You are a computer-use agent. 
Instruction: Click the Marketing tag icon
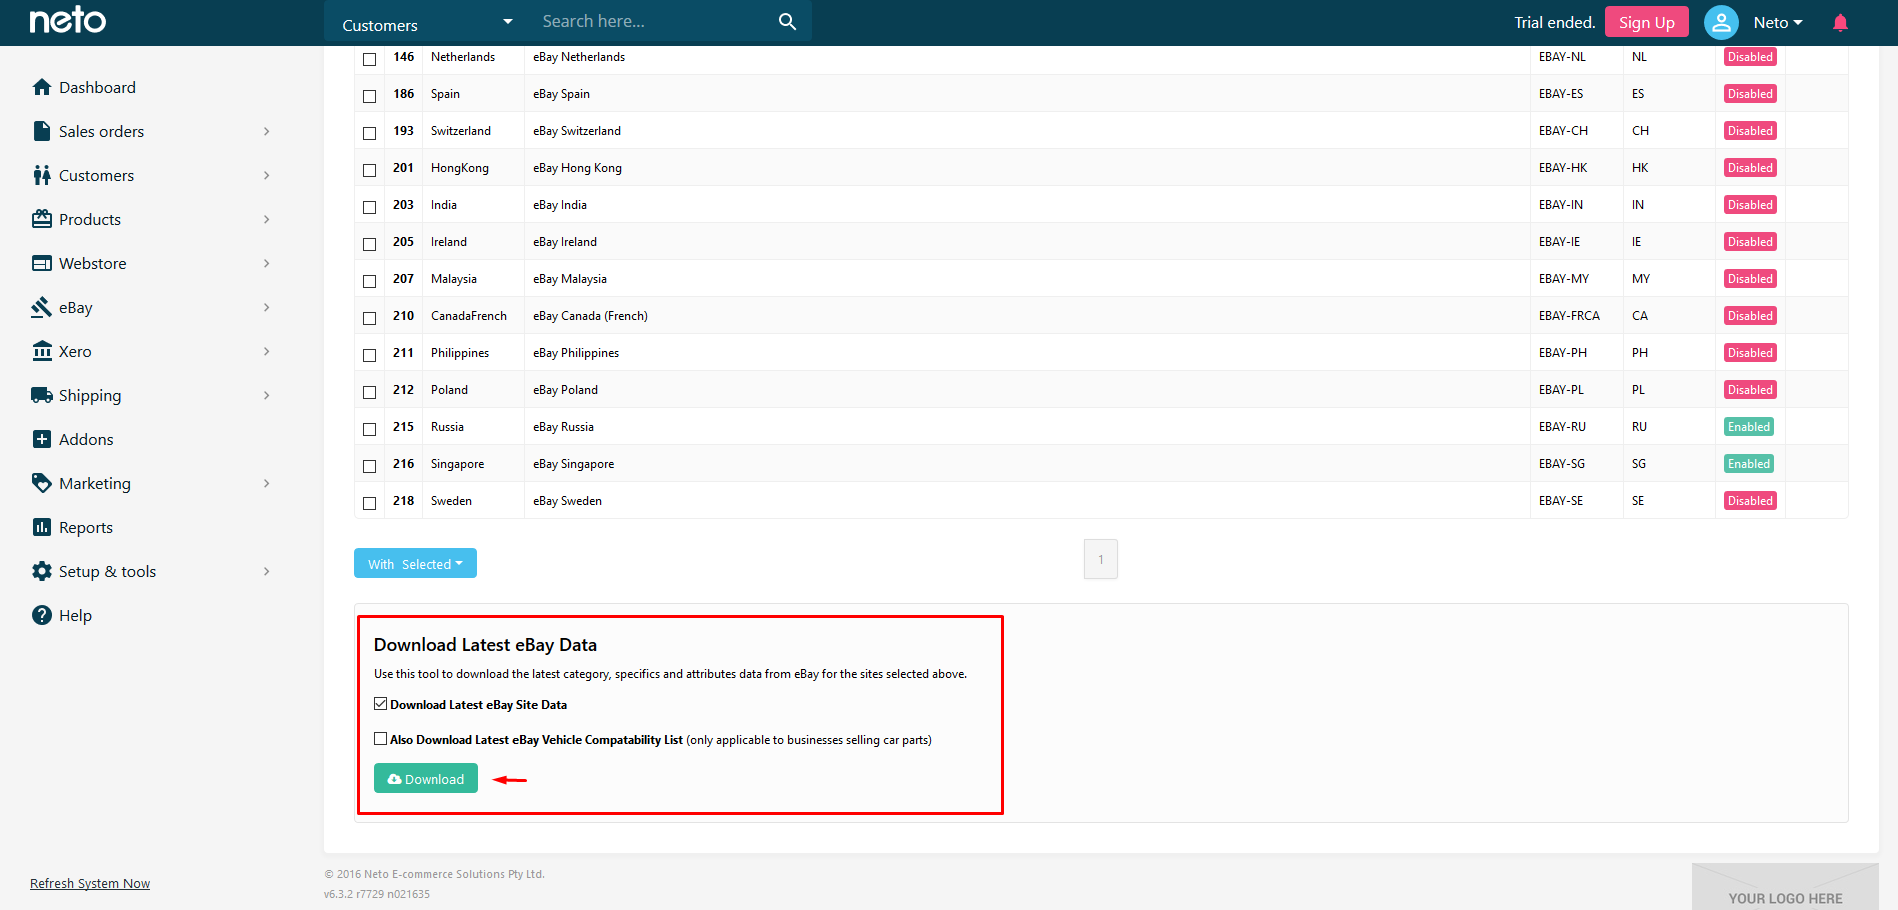pyautogui.click(x=42, y=483)
